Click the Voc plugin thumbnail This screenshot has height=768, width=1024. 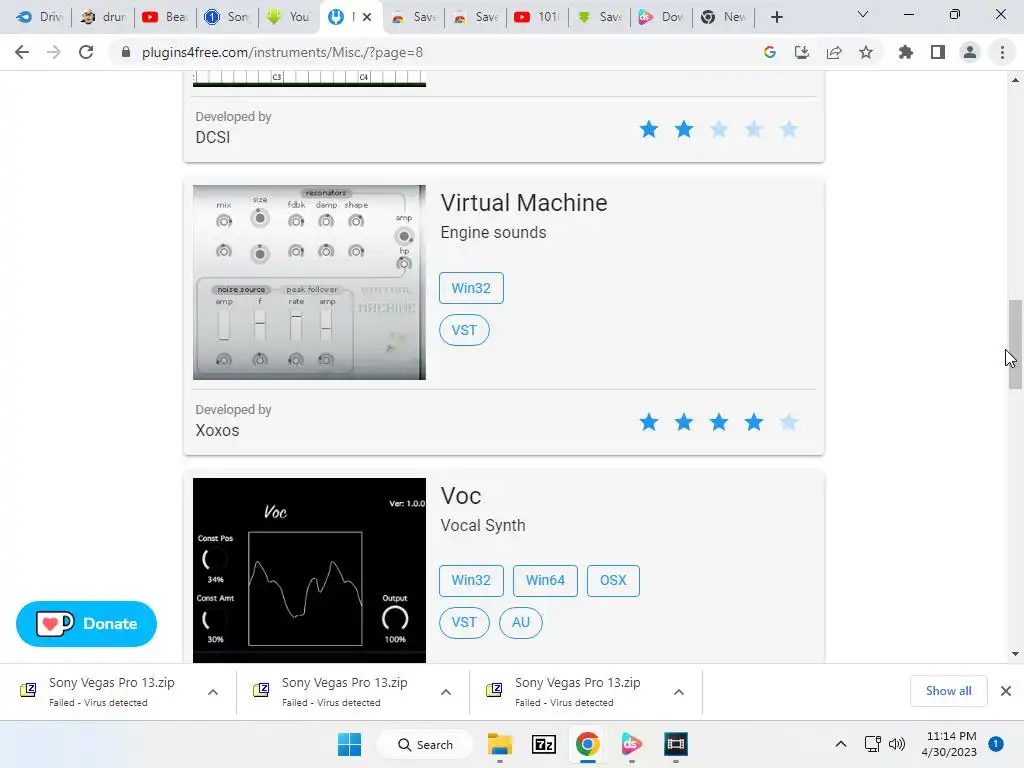click(x=310, y=570)
